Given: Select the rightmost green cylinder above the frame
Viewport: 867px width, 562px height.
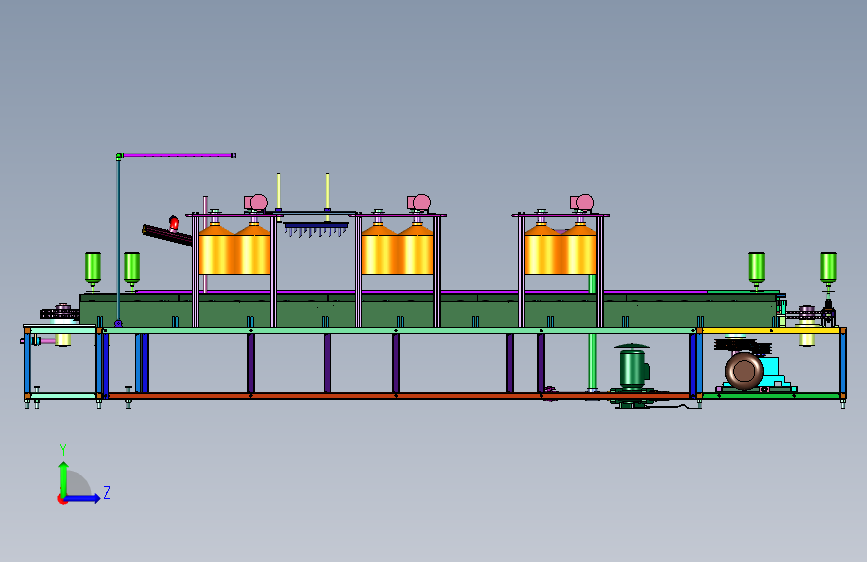Looking at the screenshot, I should (x=828, y=268).
